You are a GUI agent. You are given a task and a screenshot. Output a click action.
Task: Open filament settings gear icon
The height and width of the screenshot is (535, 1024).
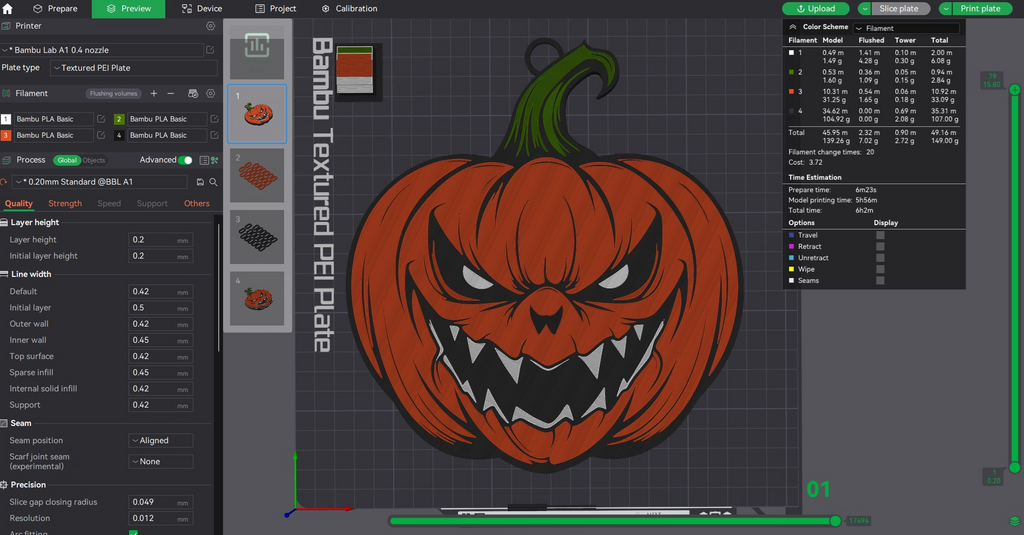[x=210, y=93]
